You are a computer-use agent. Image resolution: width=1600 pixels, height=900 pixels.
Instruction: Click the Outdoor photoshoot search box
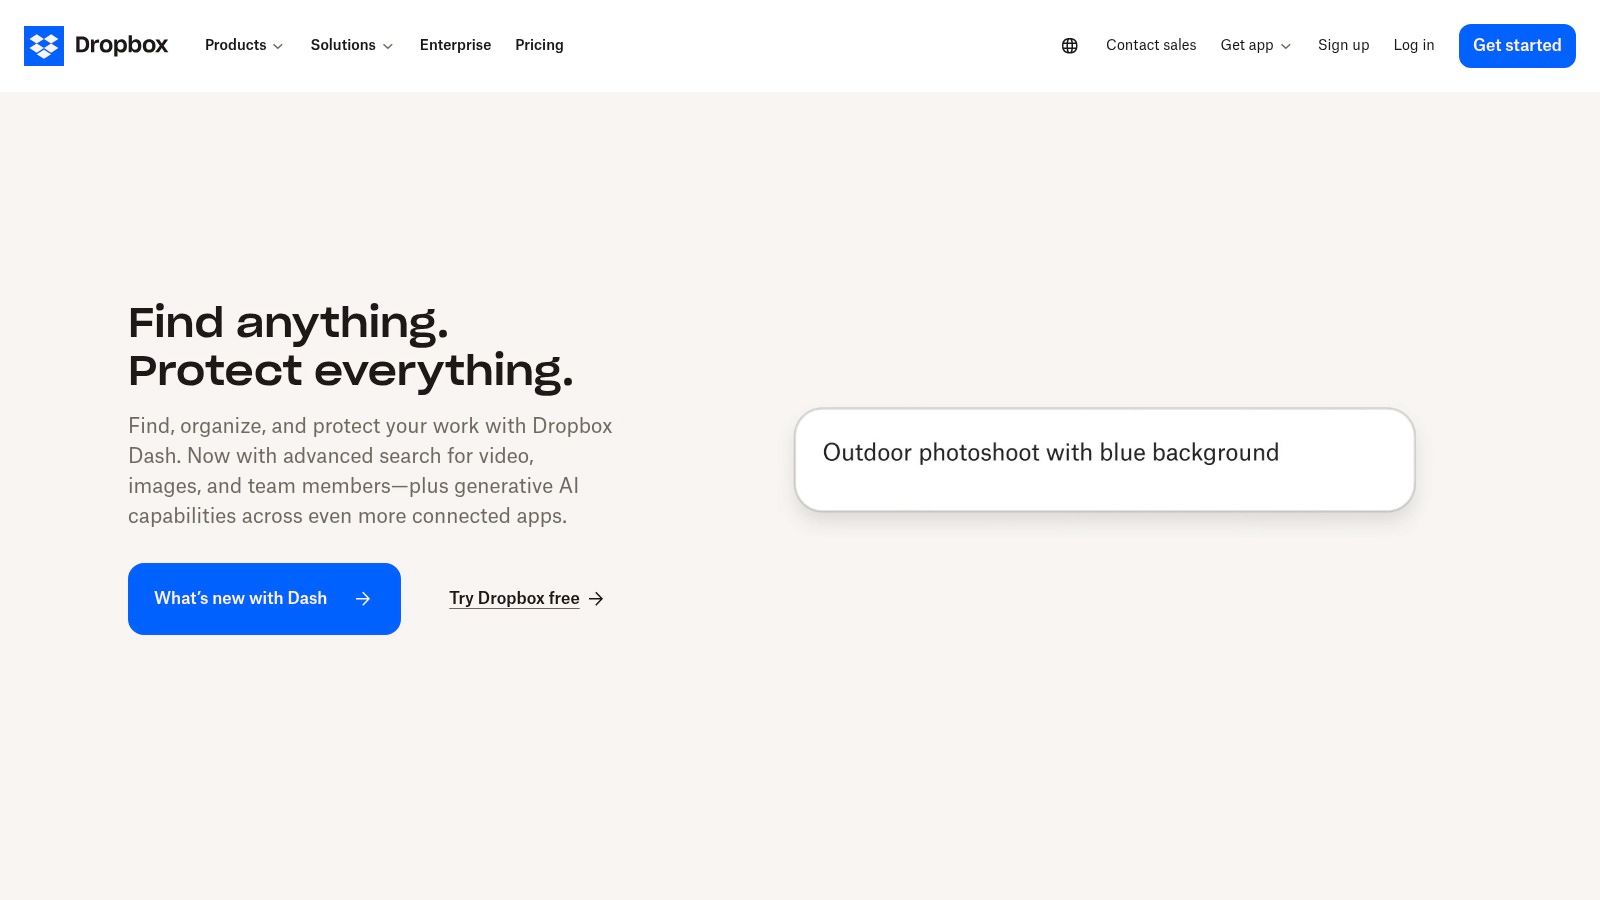click(1104, 460)
